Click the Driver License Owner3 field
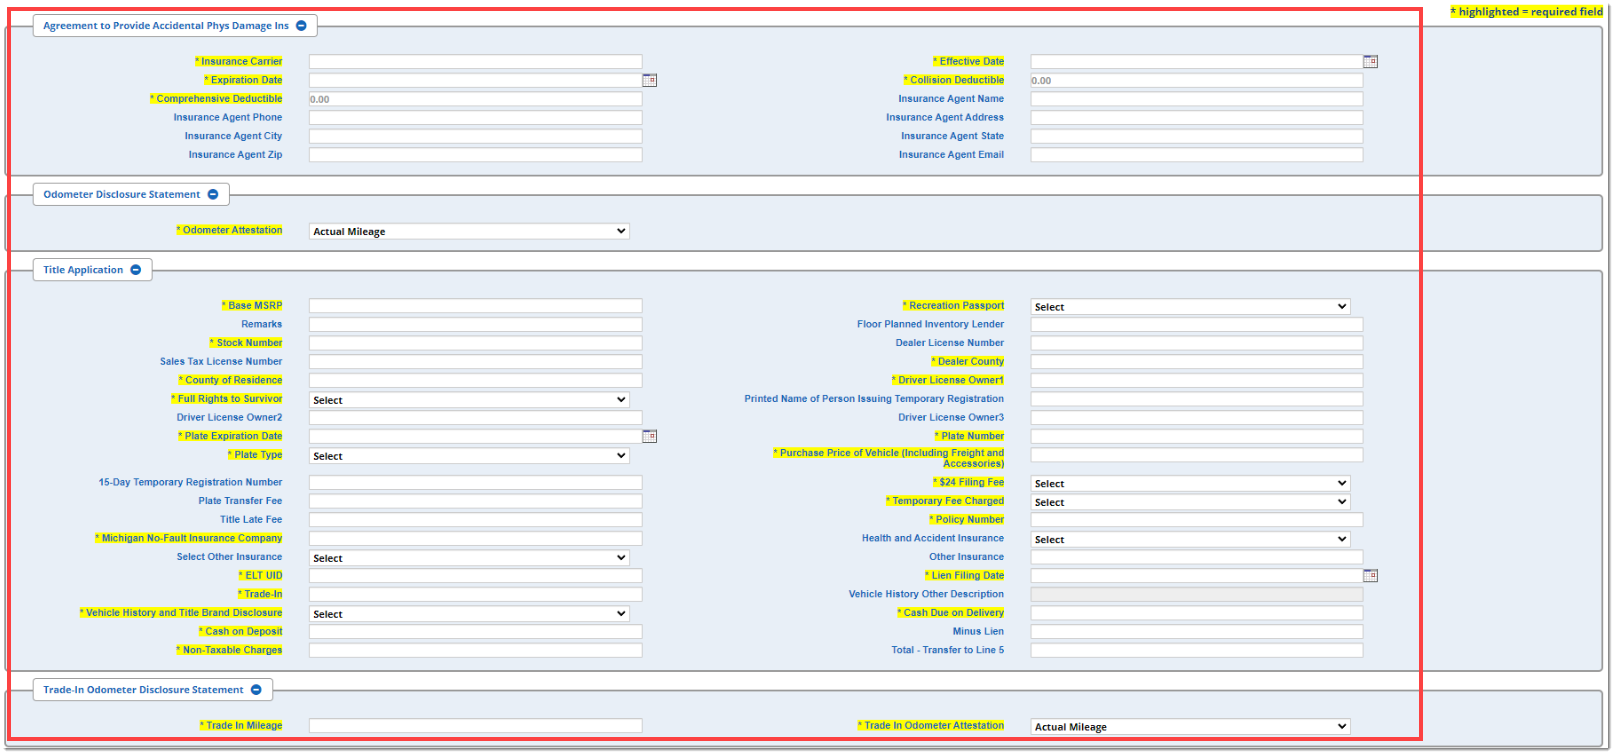This screenshot has height=755, width=1615. (1197, 418)
